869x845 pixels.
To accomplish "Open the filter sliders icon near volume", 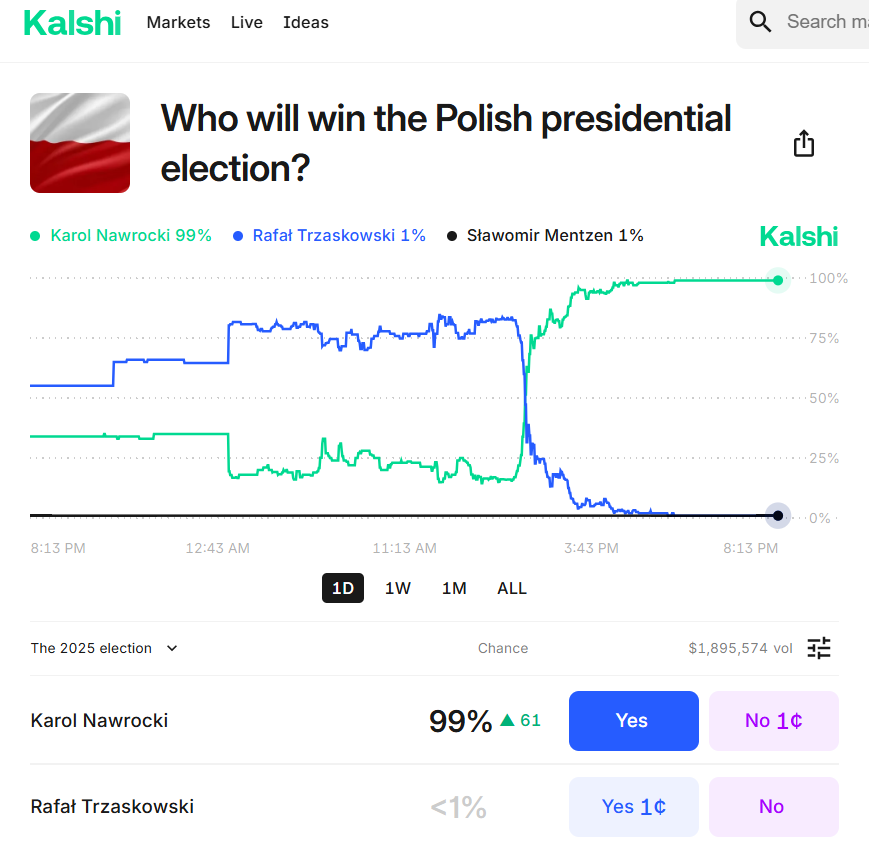I will (x=819, y=648).
